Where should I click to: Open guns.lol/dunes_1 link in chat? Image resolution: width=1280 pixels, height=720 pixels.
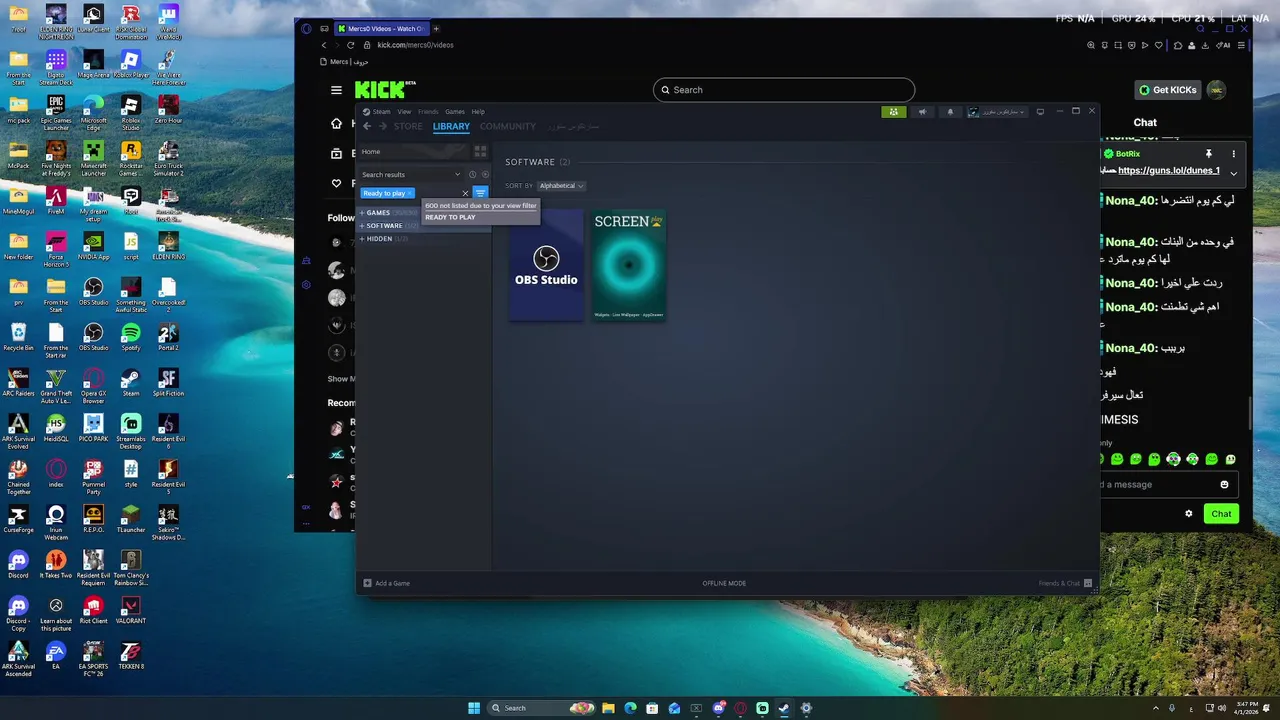coord(1169,171)
